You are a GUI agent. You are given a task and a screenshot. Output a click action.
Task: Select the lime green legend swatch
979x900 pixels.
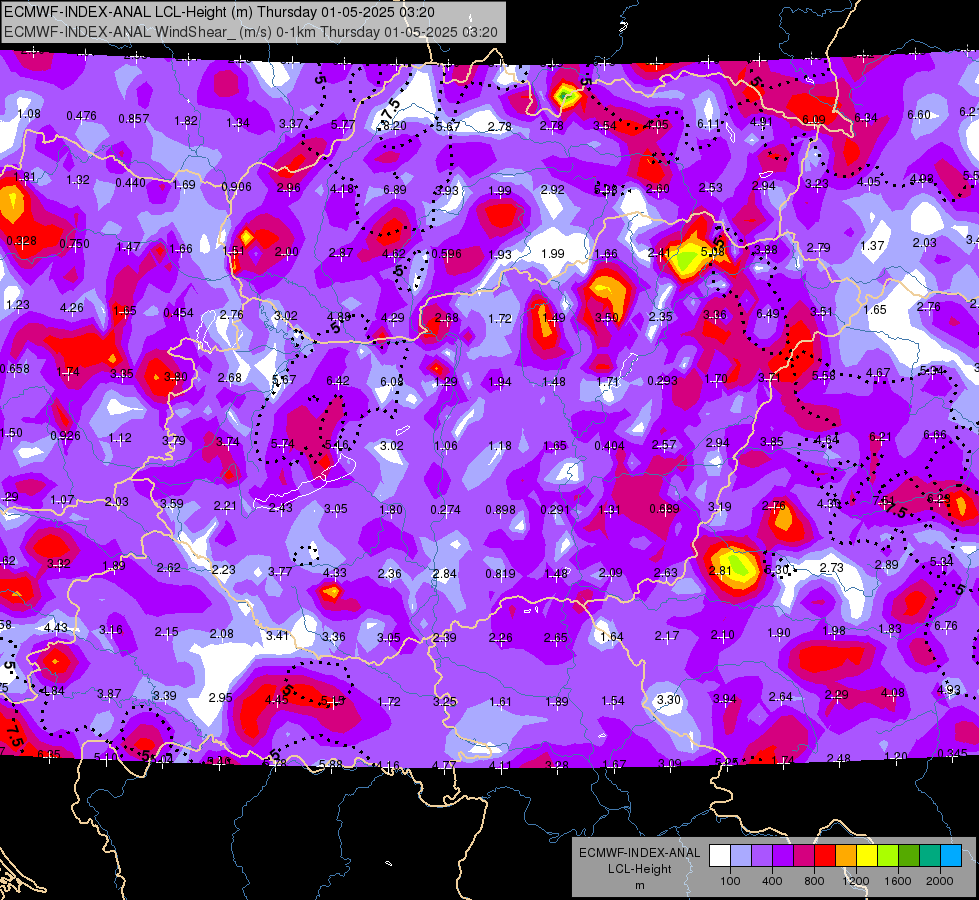[888, 856]
